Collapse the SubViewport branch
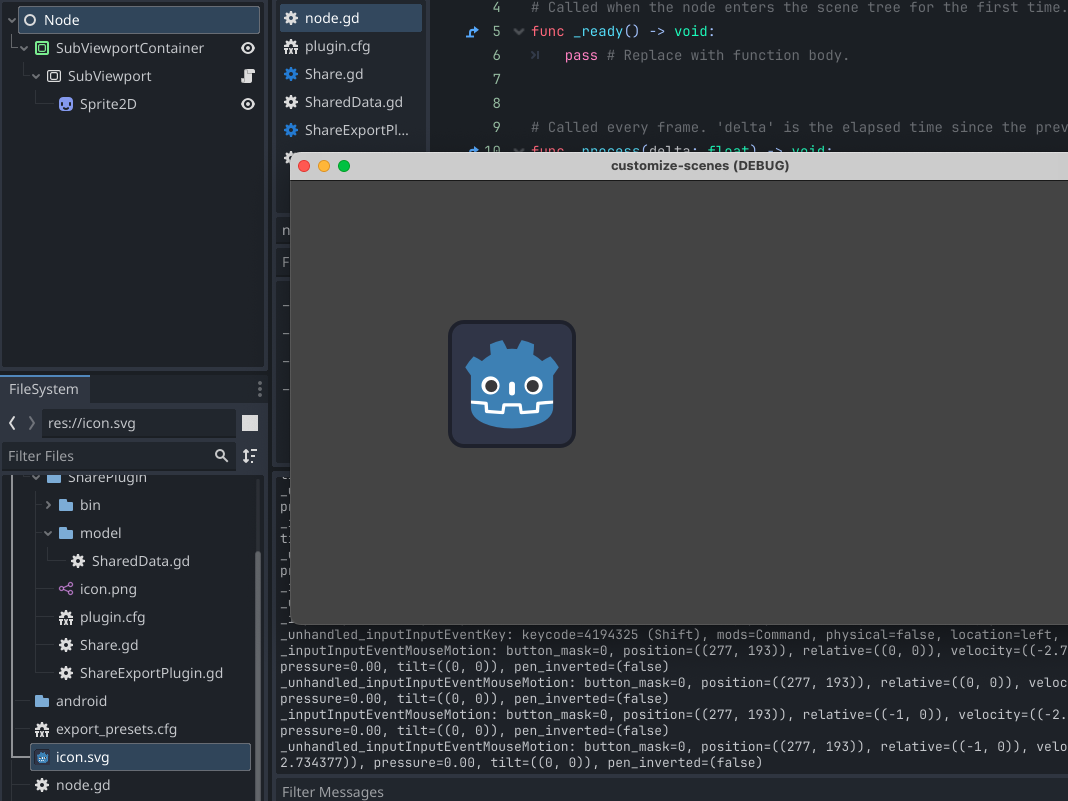Screen dimensions: 1068x801 (36, 76)
